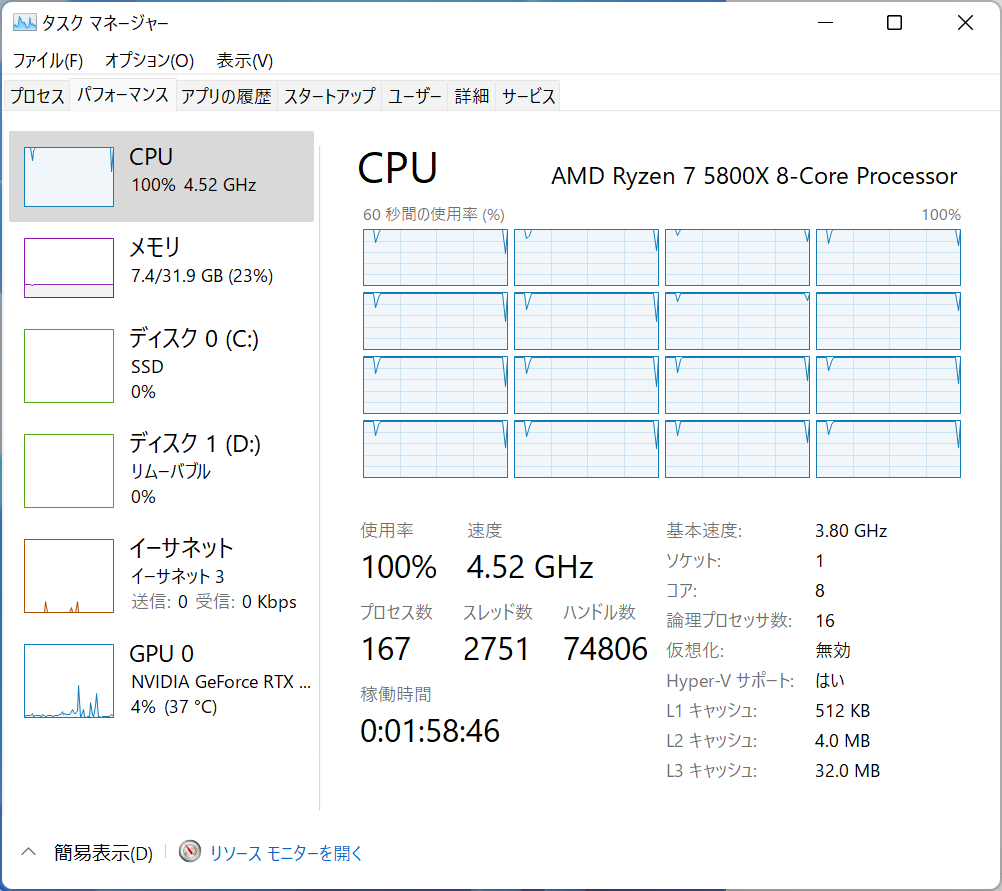Open the View (表示) menu

click(x=245, y=60)
